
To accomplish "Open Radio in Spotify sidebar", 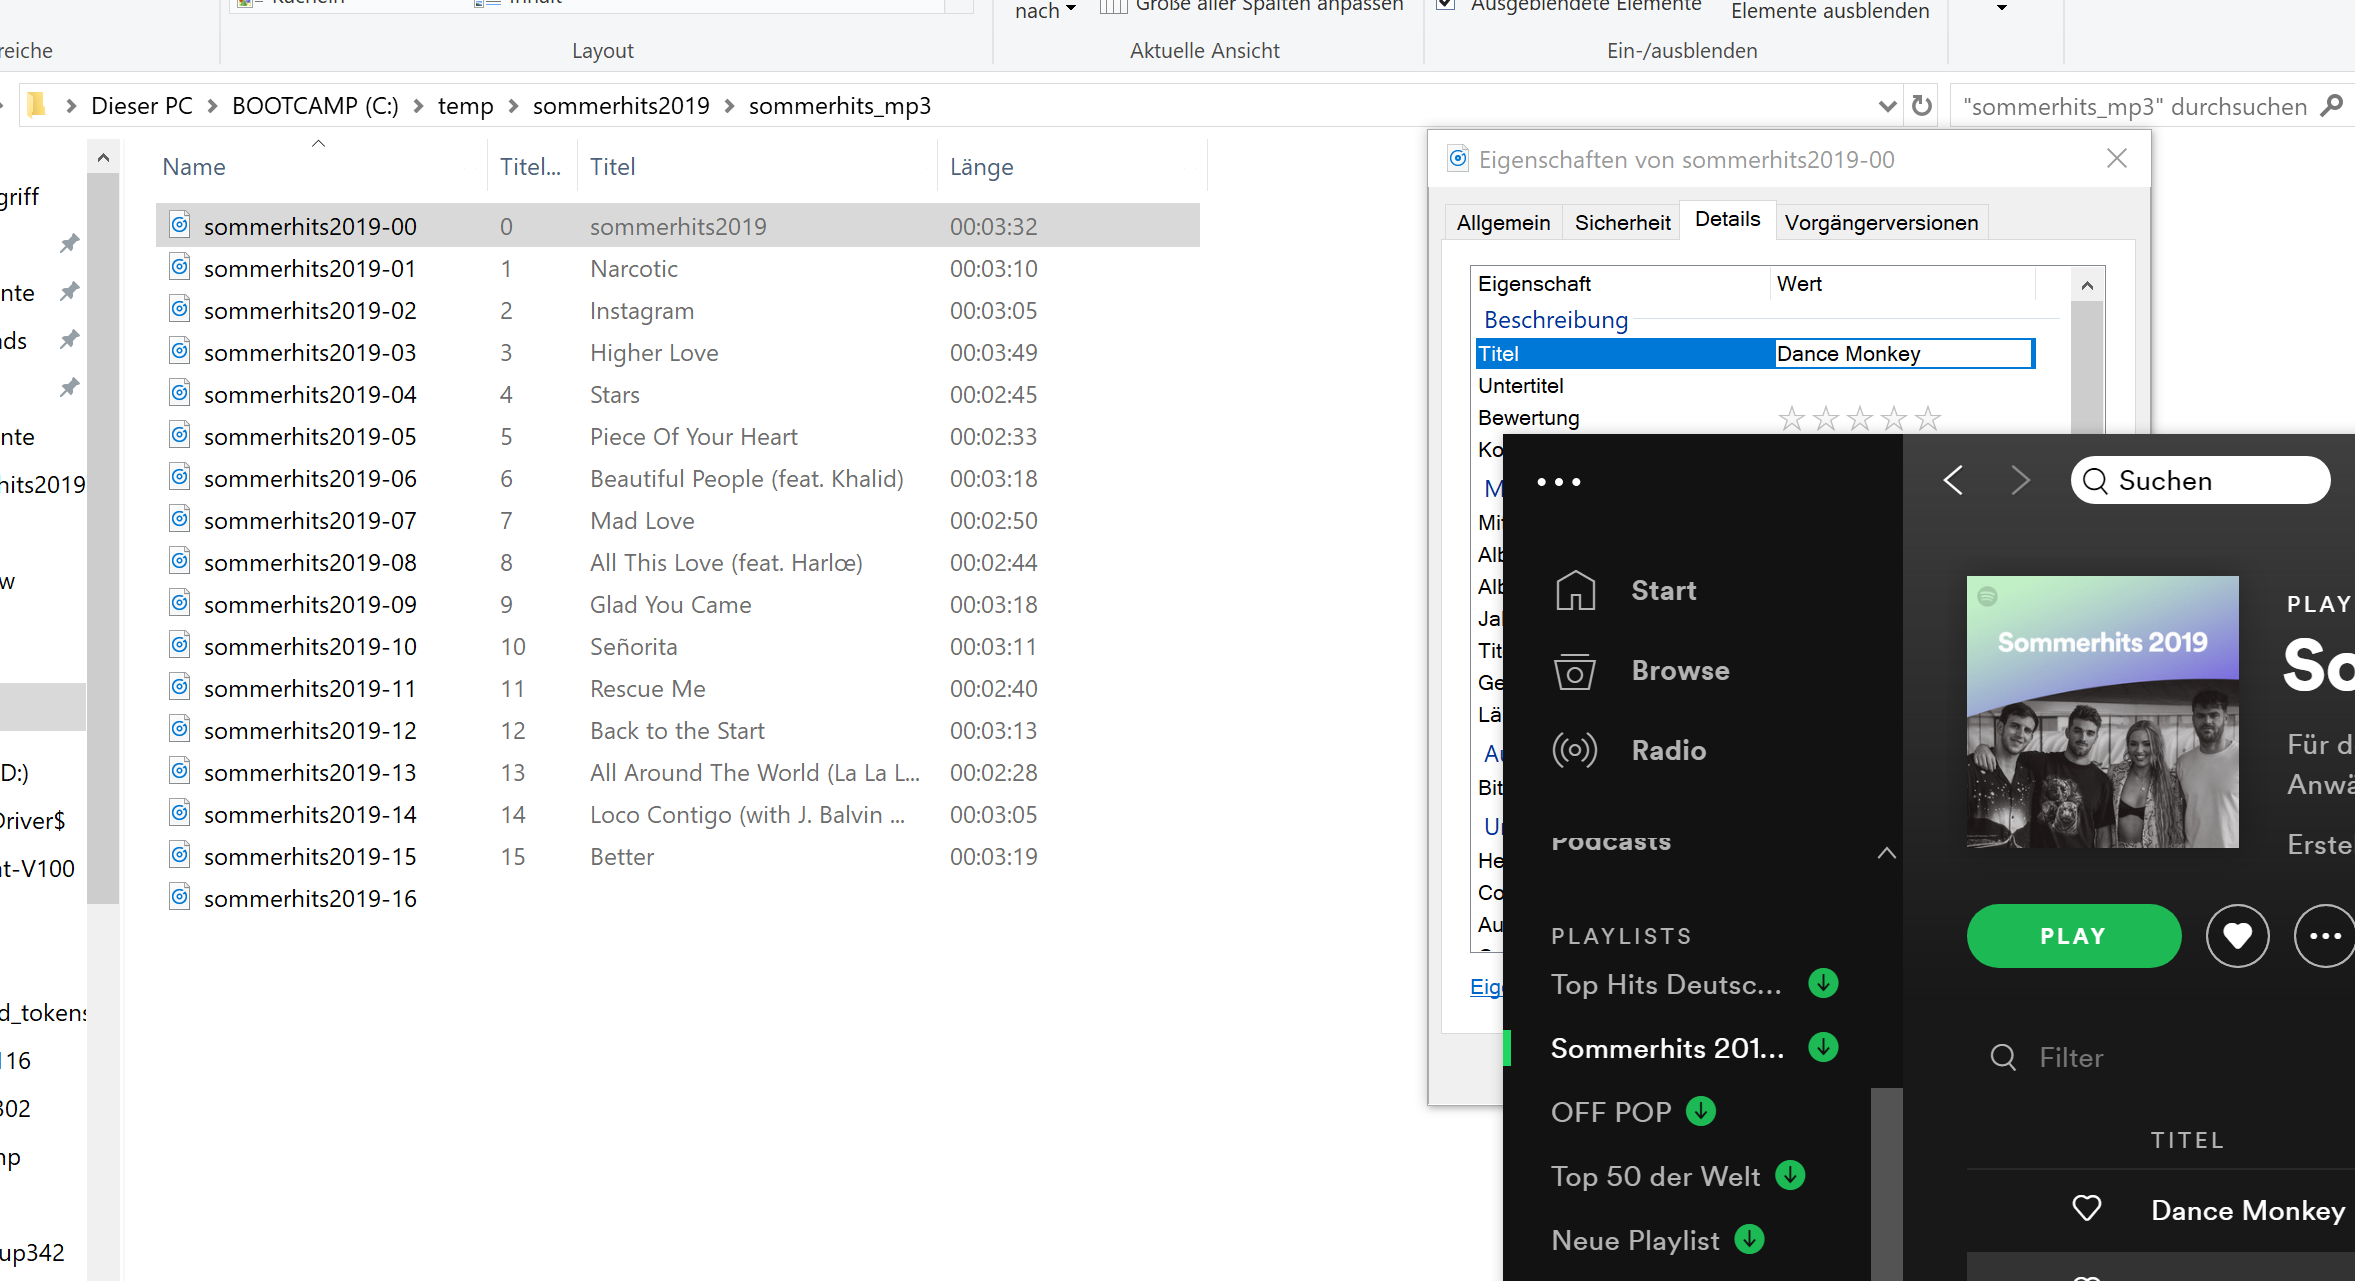I will pyautogui.click(x=1668, y=750).
